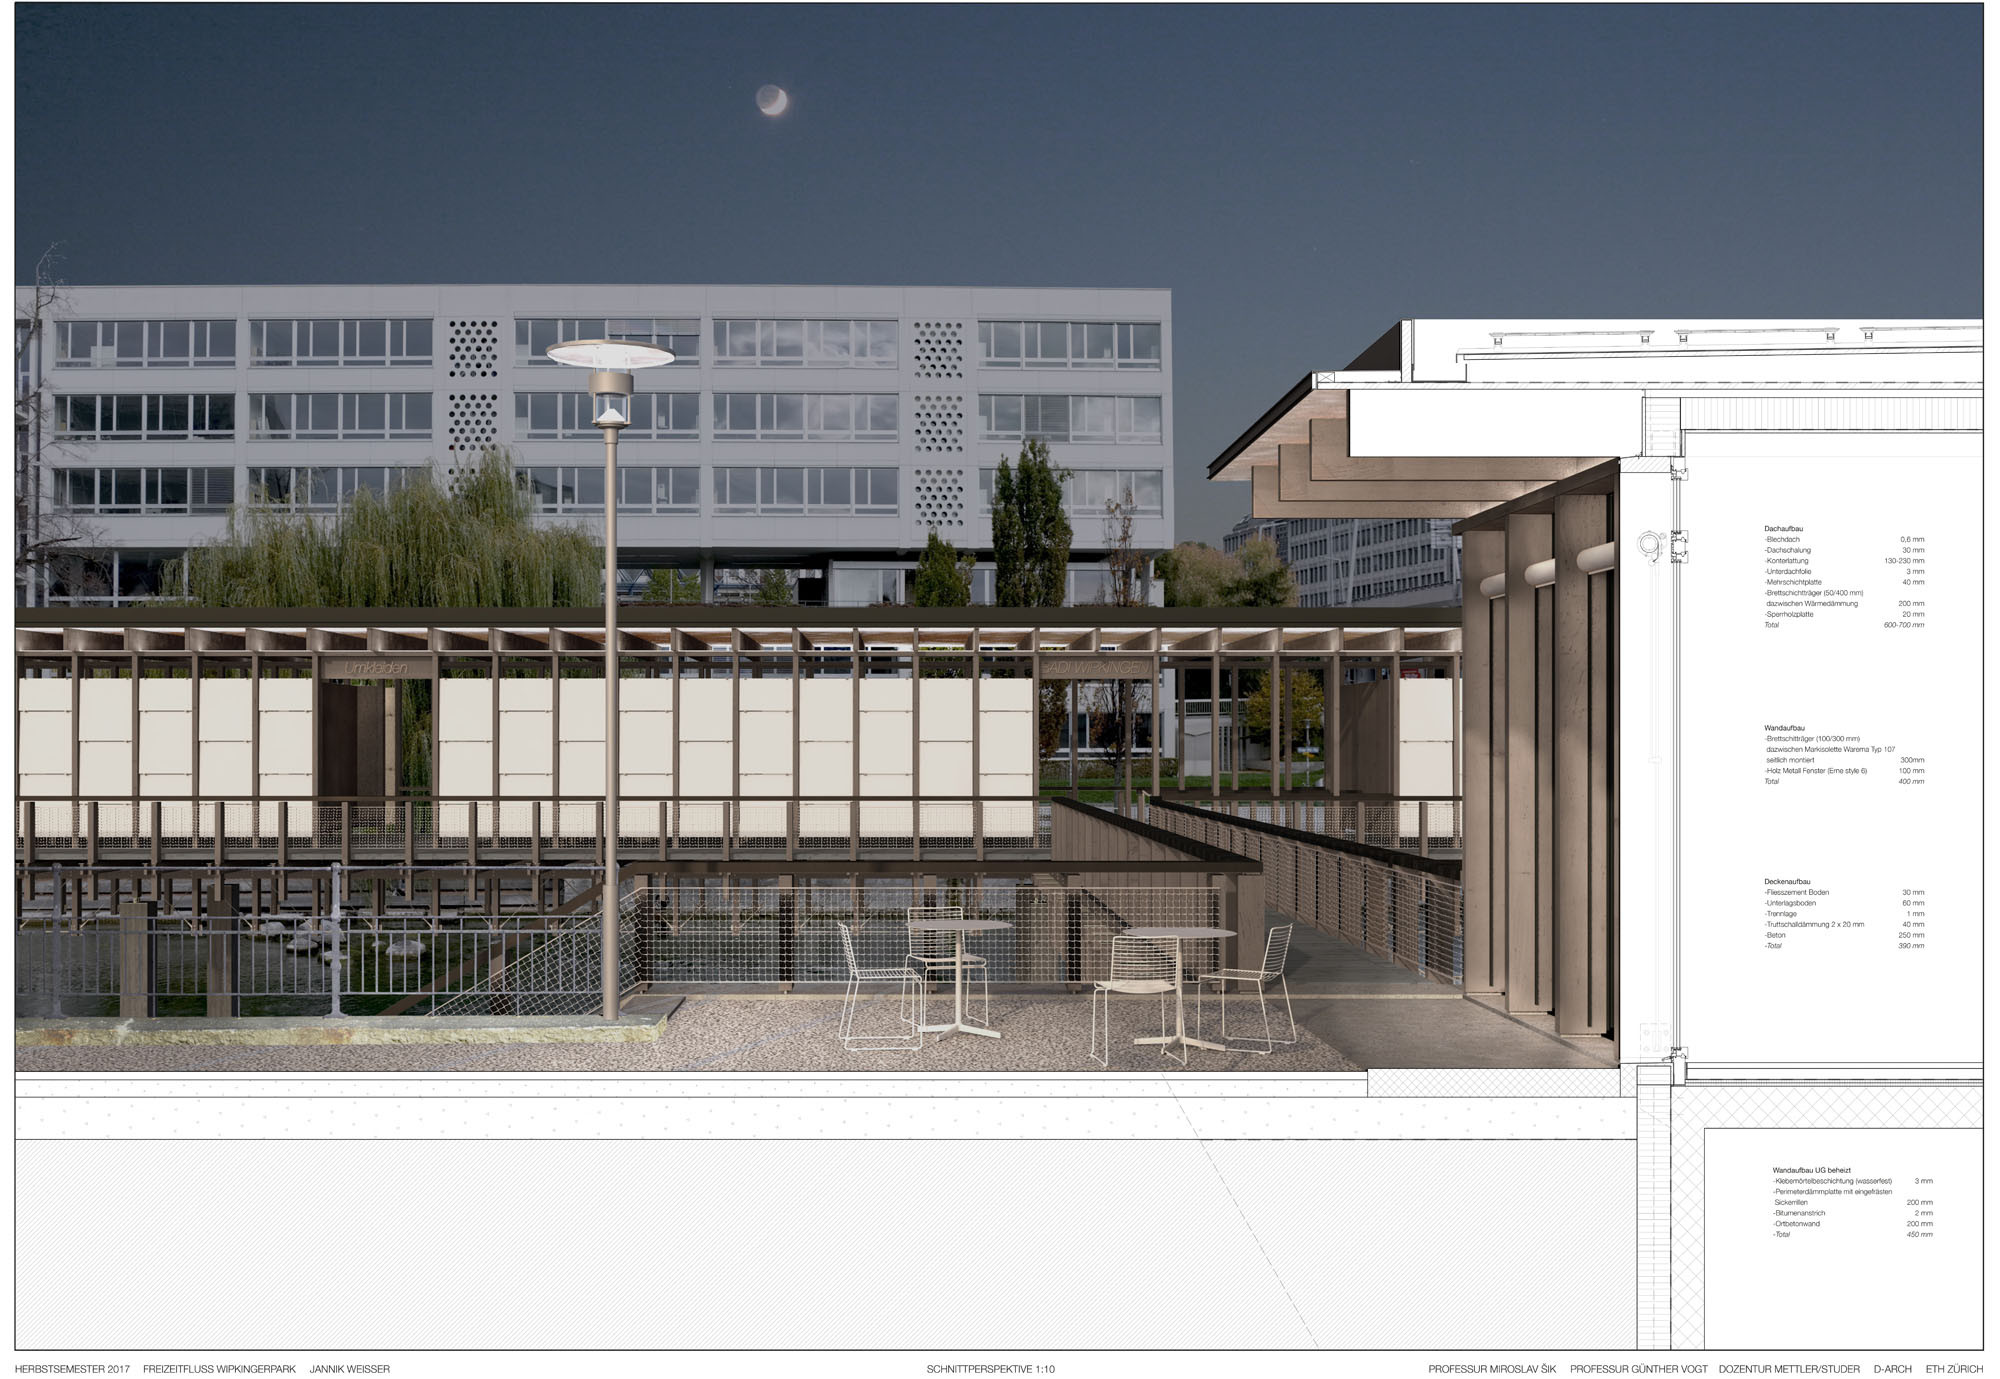
Task: Select '-Holz Metall Fenster (Erne style 6)'
Action: click(x=1815, y=771)
